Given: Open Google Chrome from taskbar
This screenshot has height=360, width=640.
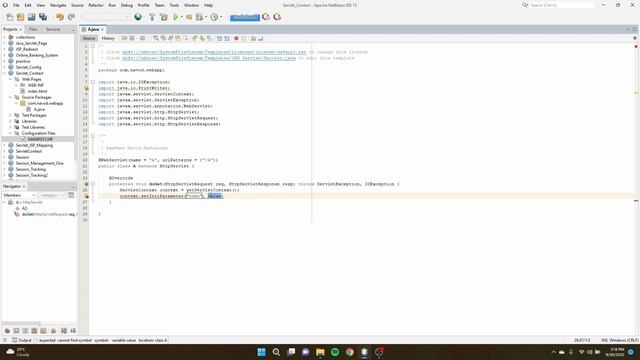Looking at the screenshot, I should 349,352.
